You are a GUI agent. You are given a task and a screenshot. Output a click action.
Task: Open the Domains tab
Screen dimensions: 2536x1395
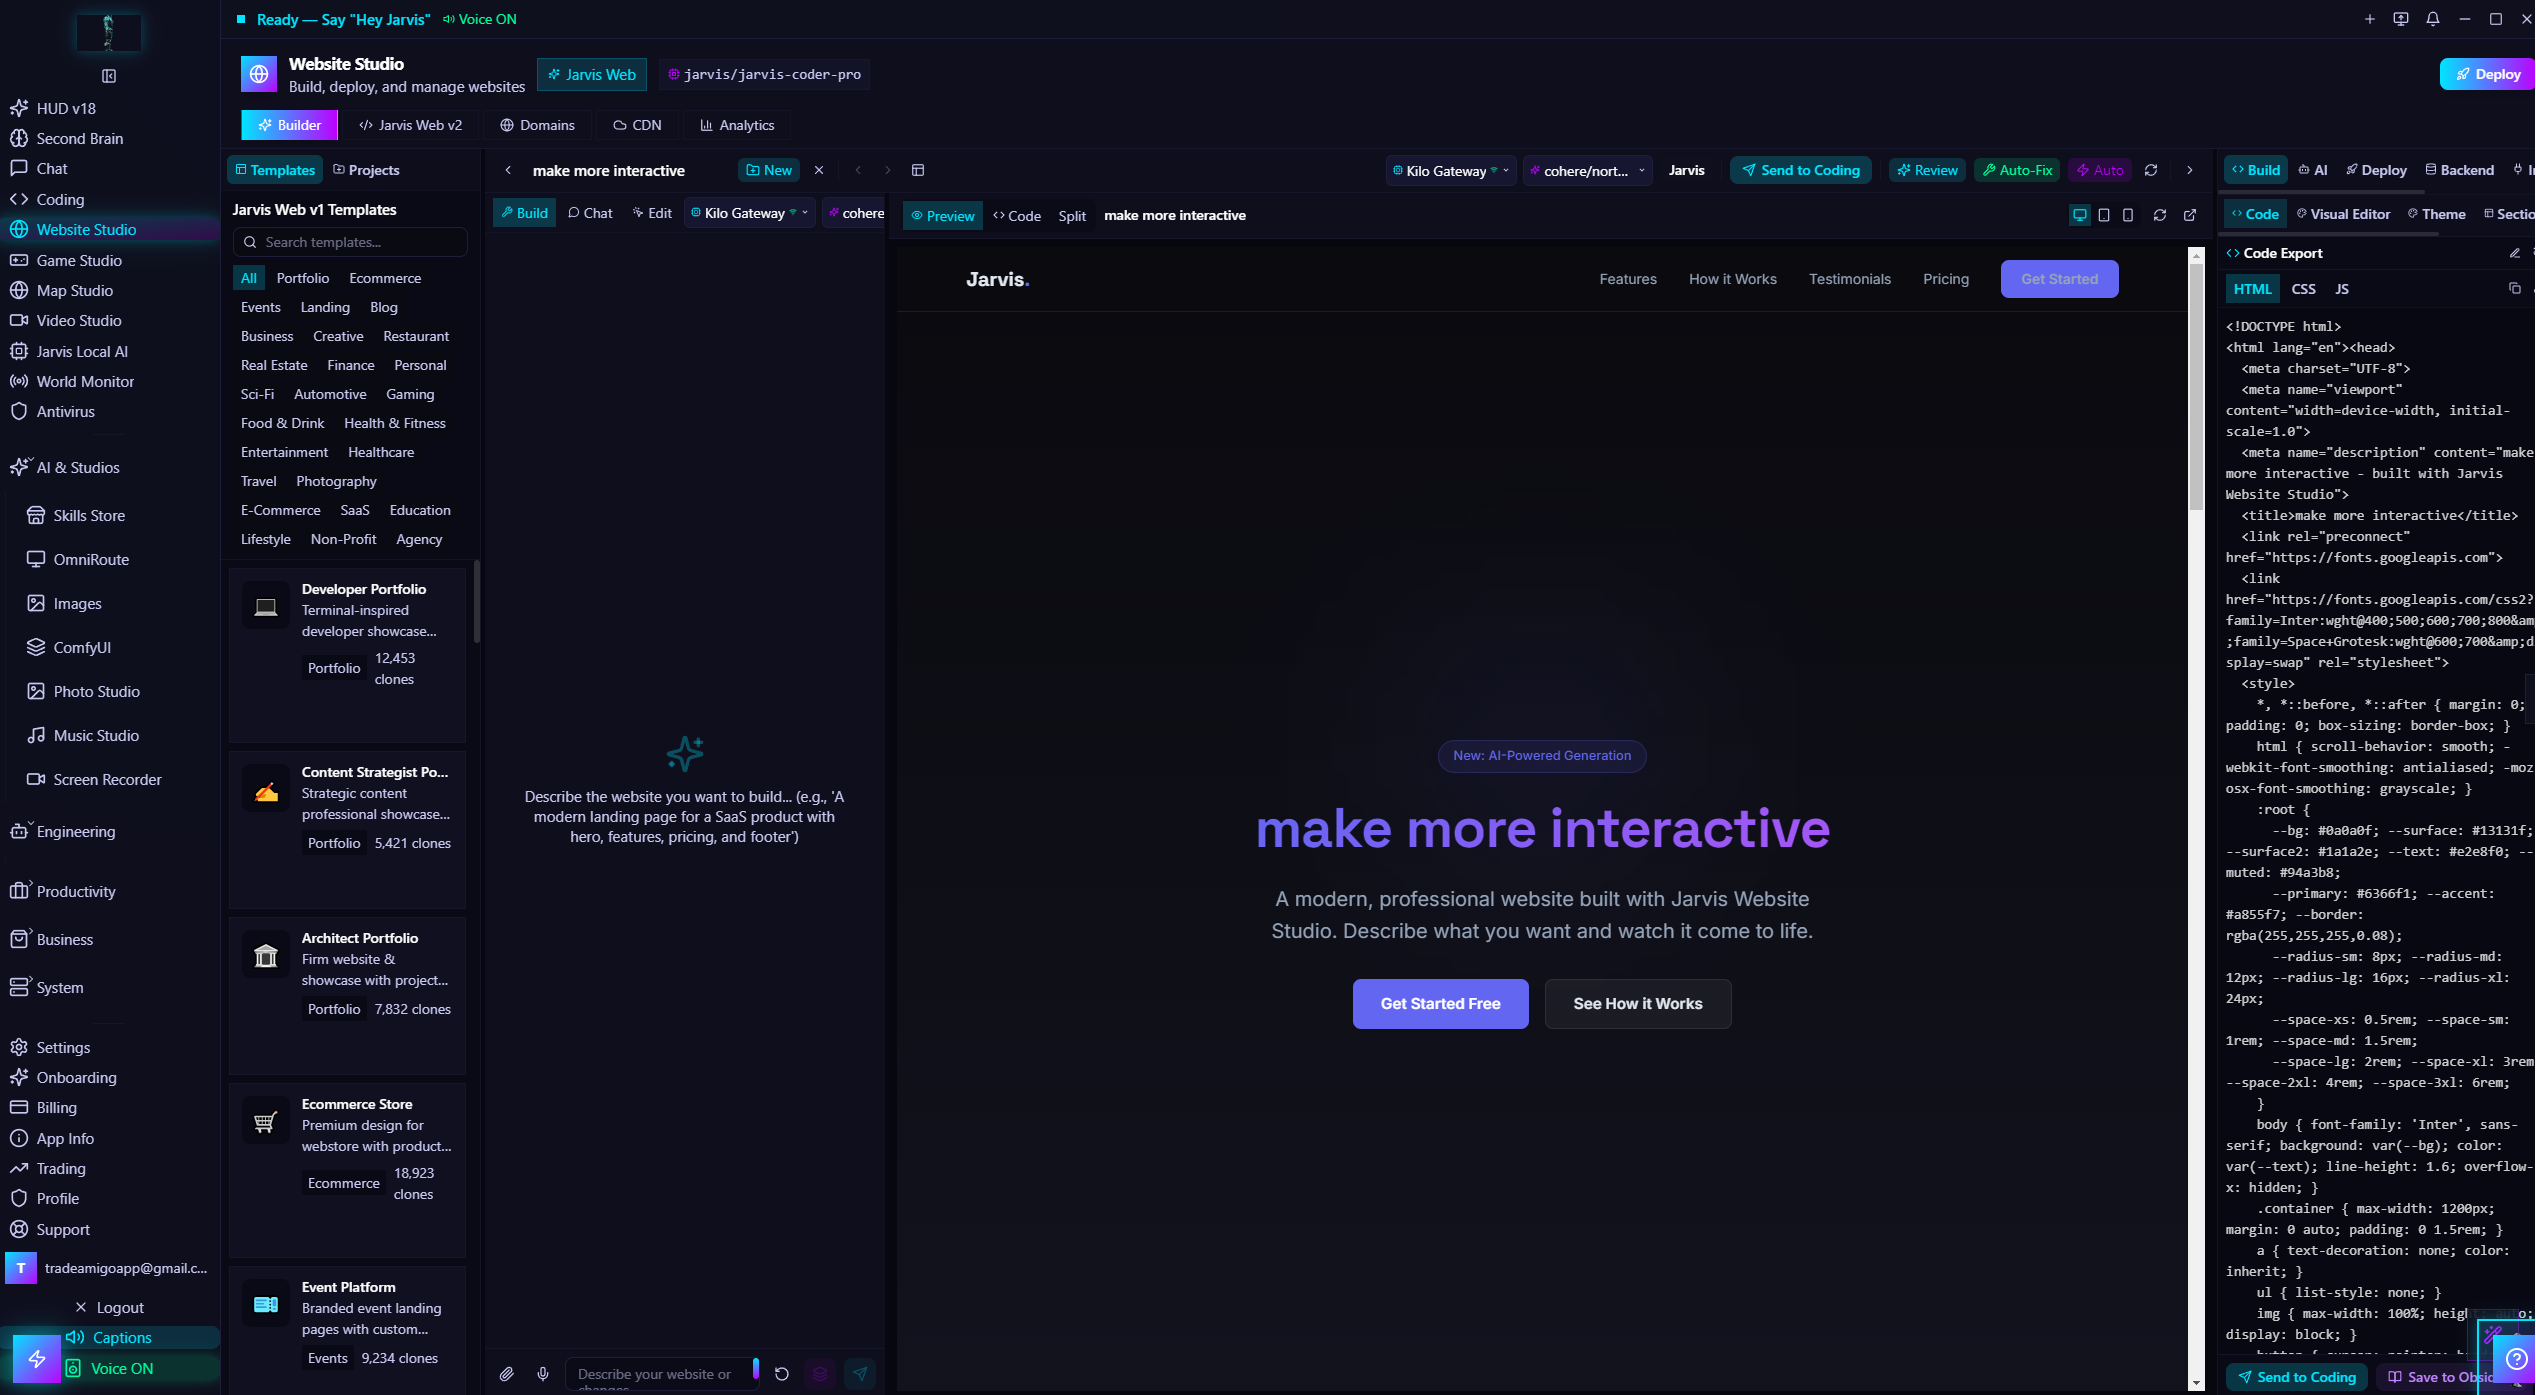[x=537, y=125]
